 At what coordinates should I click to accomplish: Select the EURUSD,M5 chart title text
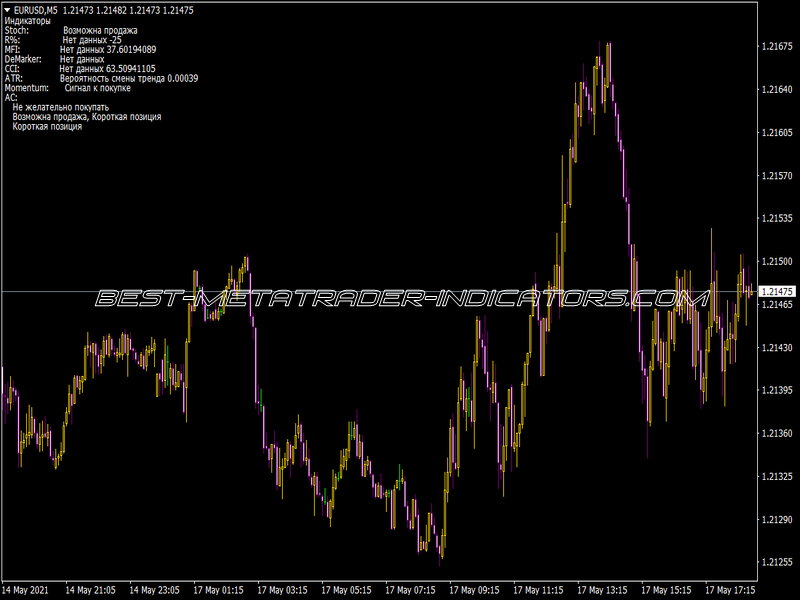tap(36, 10)
